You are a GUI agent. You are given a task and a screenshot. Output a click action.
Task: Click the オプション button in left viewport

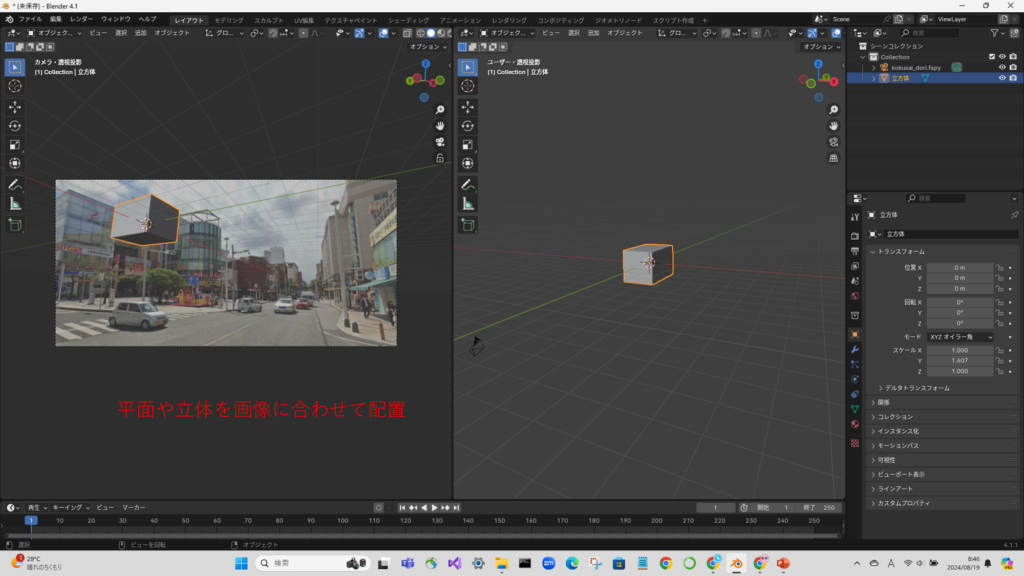427,46
